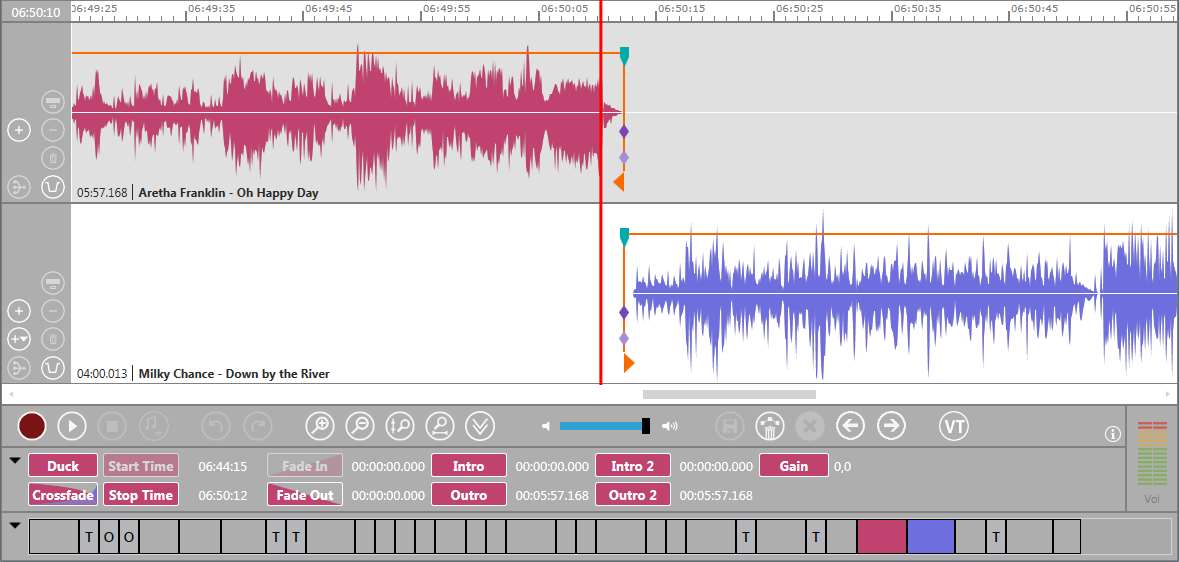
Task: Click the envelope icon on Aretha Franklin track
Action: 53,187
